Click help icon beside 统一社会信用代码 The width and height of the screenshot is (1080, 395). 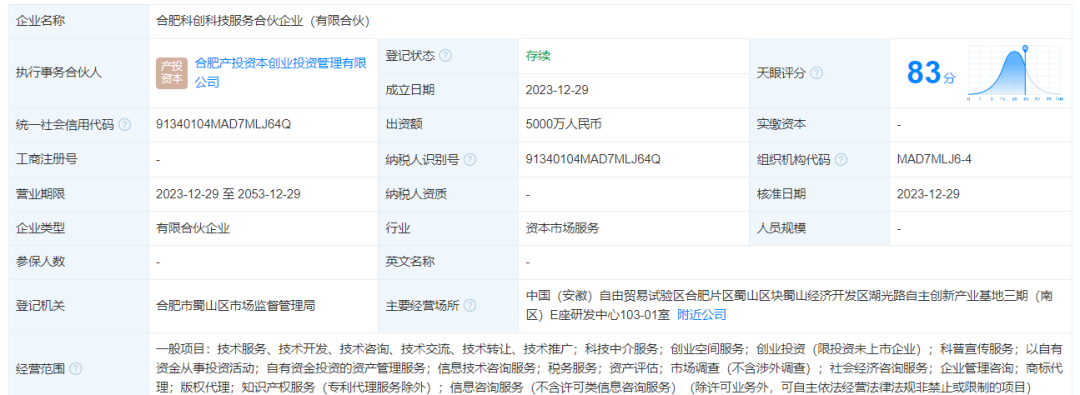(x=125, y=125)
